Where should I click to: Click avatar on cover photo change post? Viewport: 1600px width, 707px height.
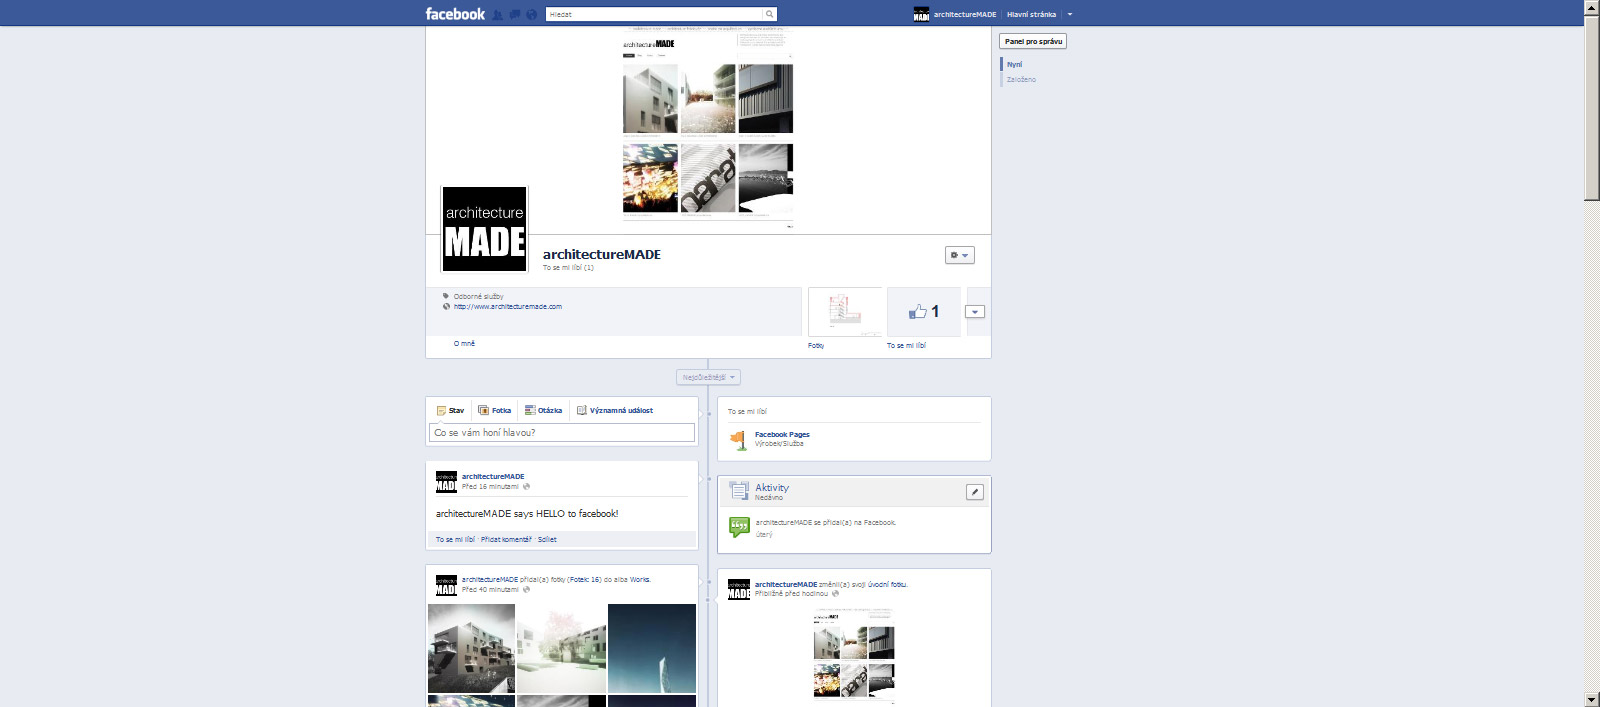739,589
